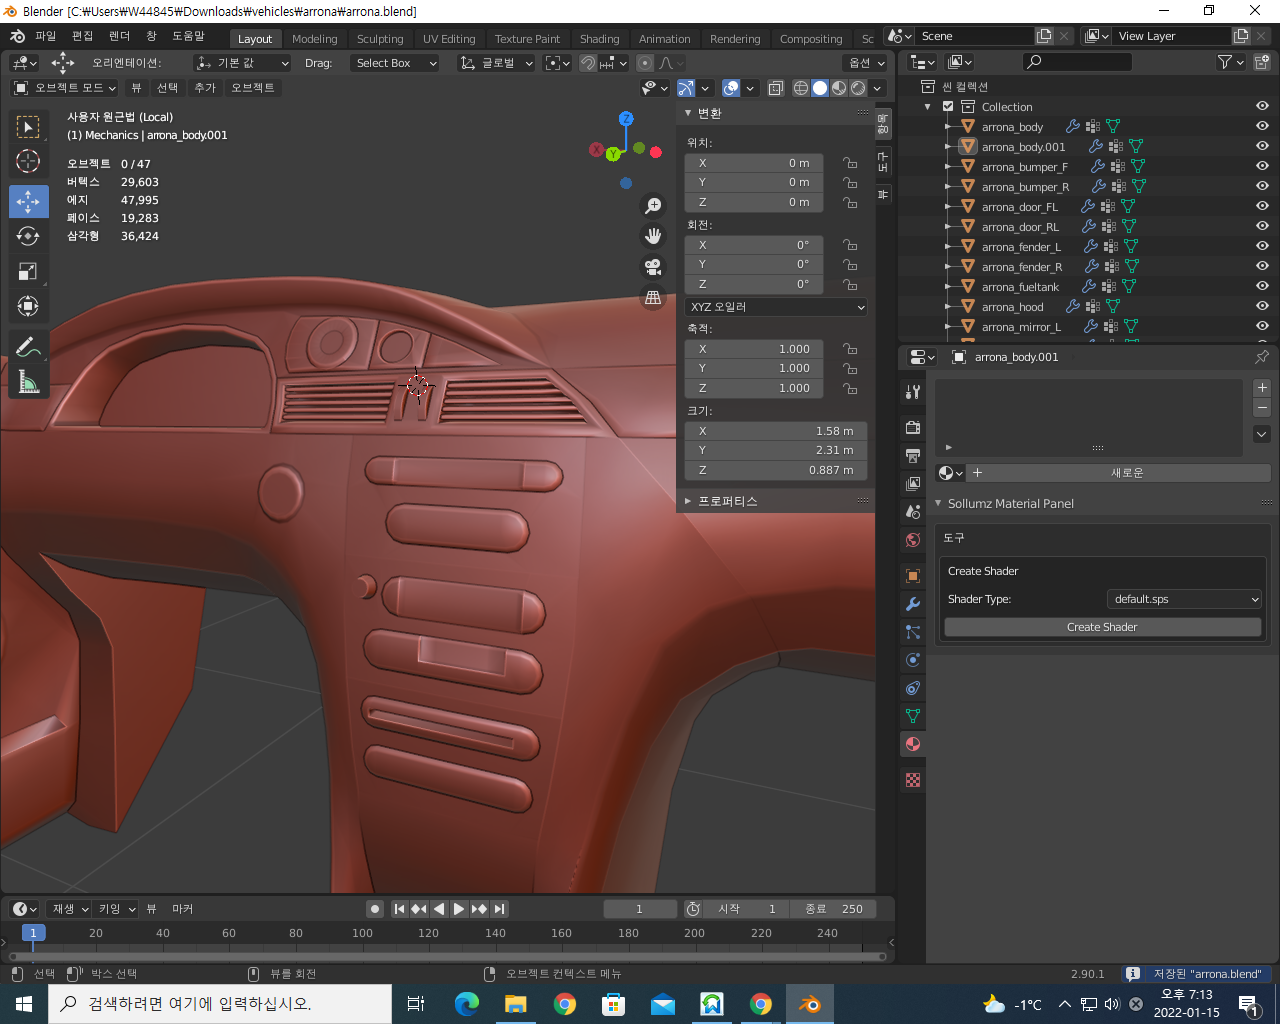Screen dimensions: 1280x1024
Task: Select the Annotate pencil tool
Action: pos(28,347)
